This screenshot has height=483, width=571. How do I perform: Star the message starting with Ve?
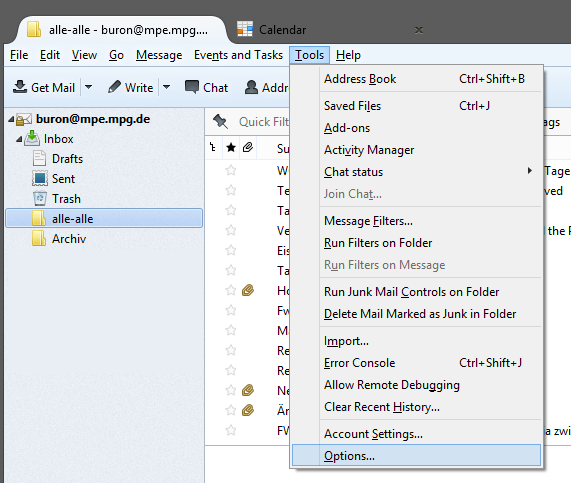coord(231,230)
